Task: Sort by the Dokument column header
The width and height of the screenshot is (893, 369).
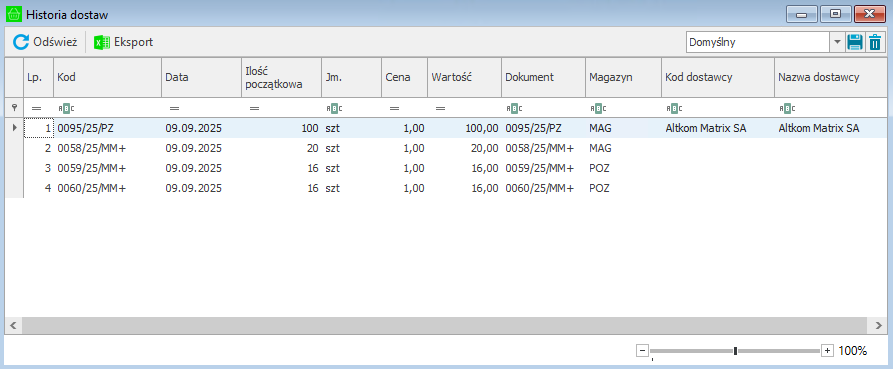Action: 543,77
